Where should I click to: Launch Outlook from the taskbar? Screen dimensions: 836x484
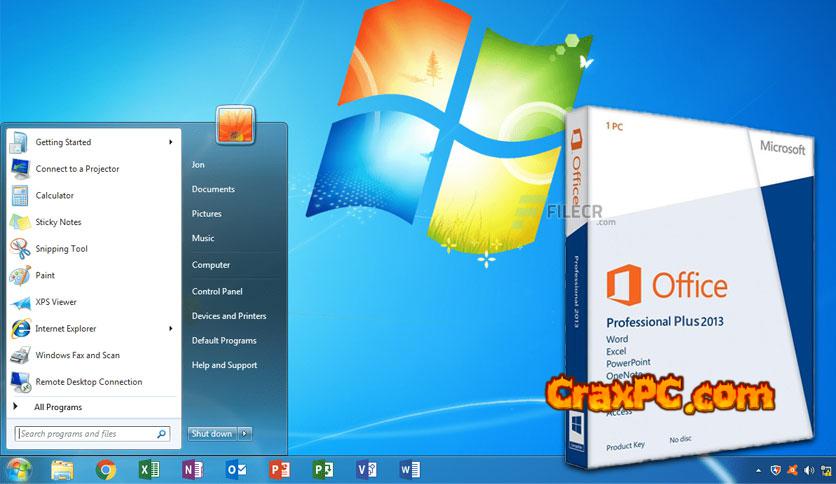click(x=236, y=470)
